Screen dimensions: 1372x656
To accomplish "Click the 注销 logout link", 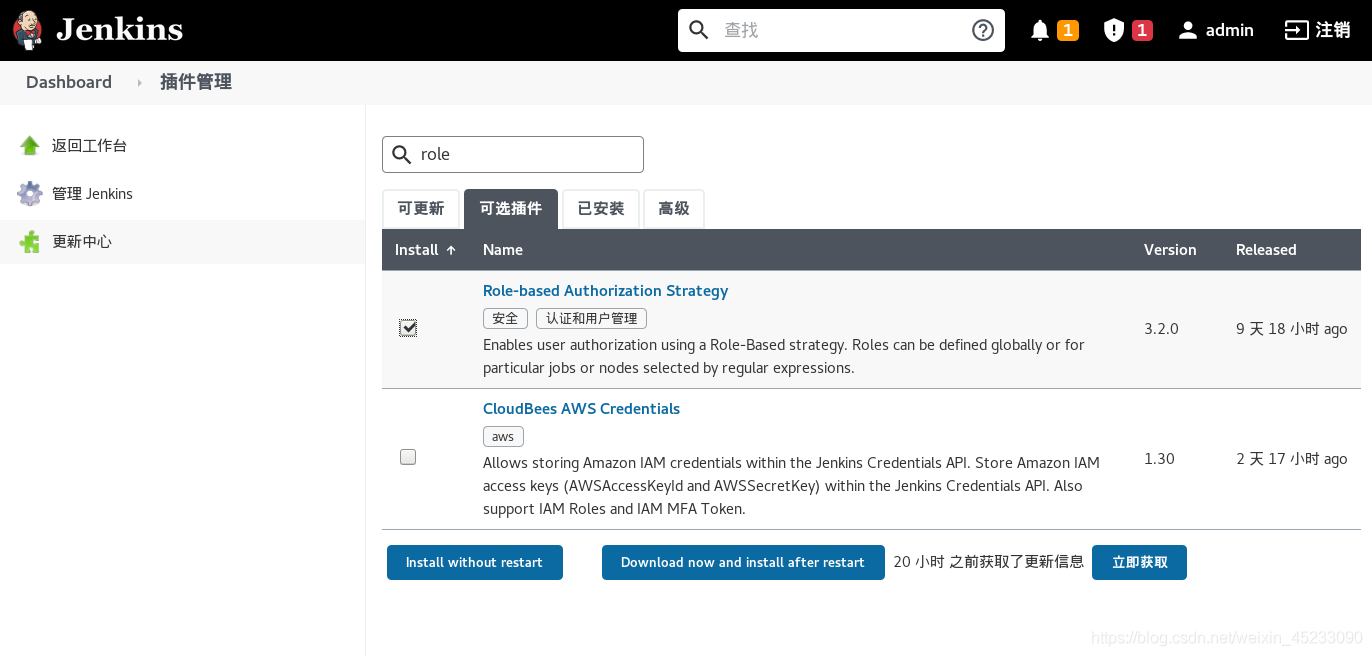I will coord(1333,30).
